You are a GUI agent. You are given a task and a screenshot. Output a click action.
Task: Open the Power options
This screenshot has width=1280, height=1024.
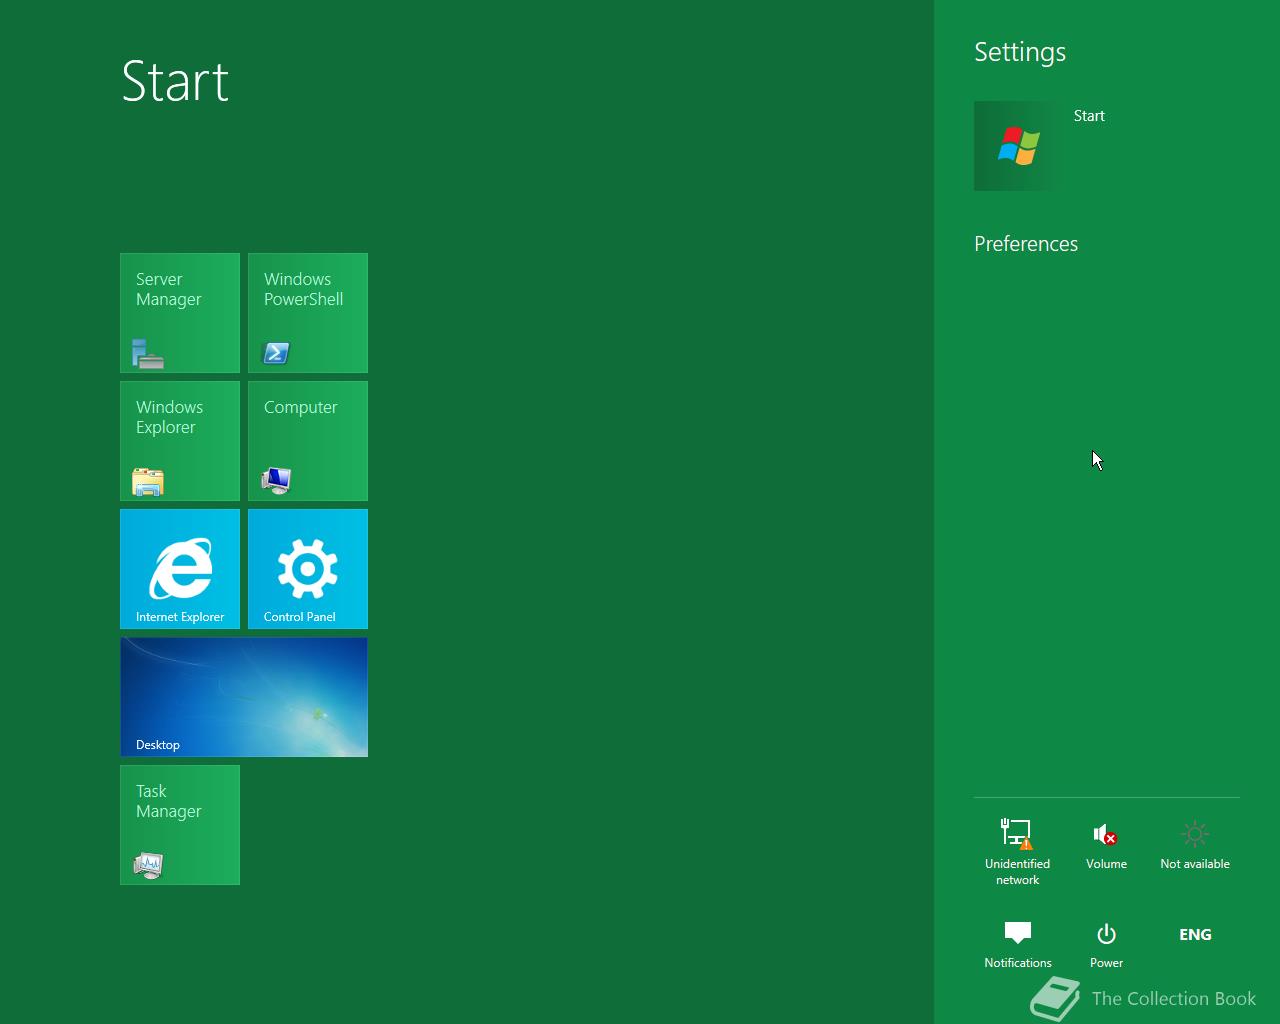pyautogui.click(x=1106, y=945)
